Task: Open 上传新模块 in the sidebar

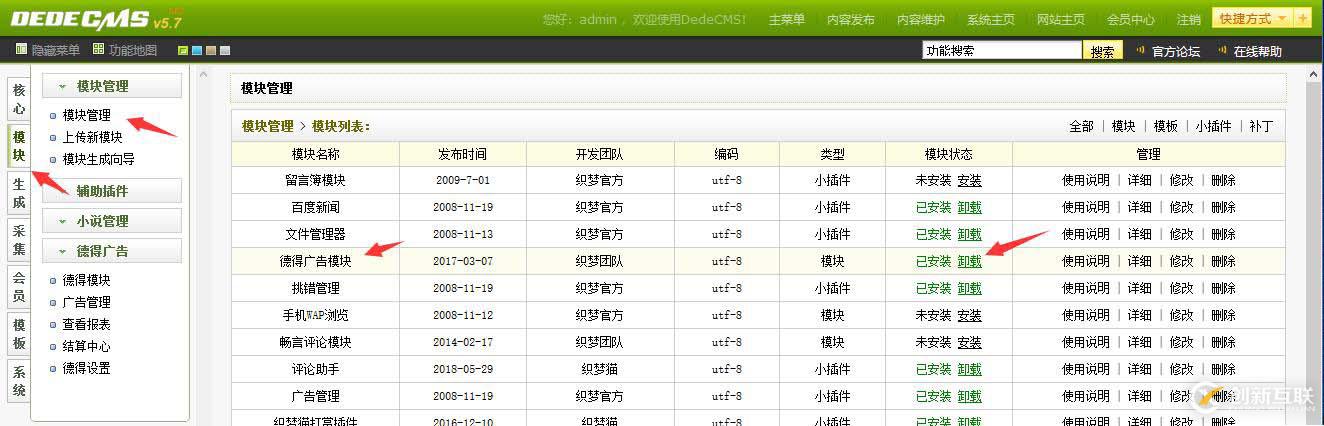Action: [93, 138]
